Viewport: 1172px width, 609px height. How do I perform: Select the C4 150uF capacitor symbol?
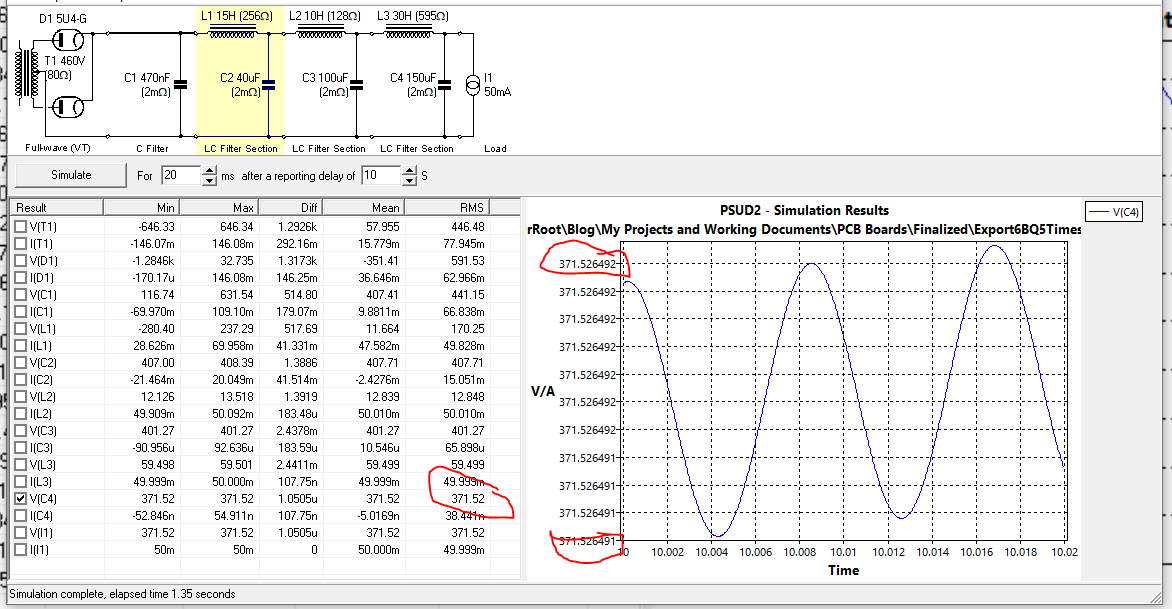pos(445,84)
